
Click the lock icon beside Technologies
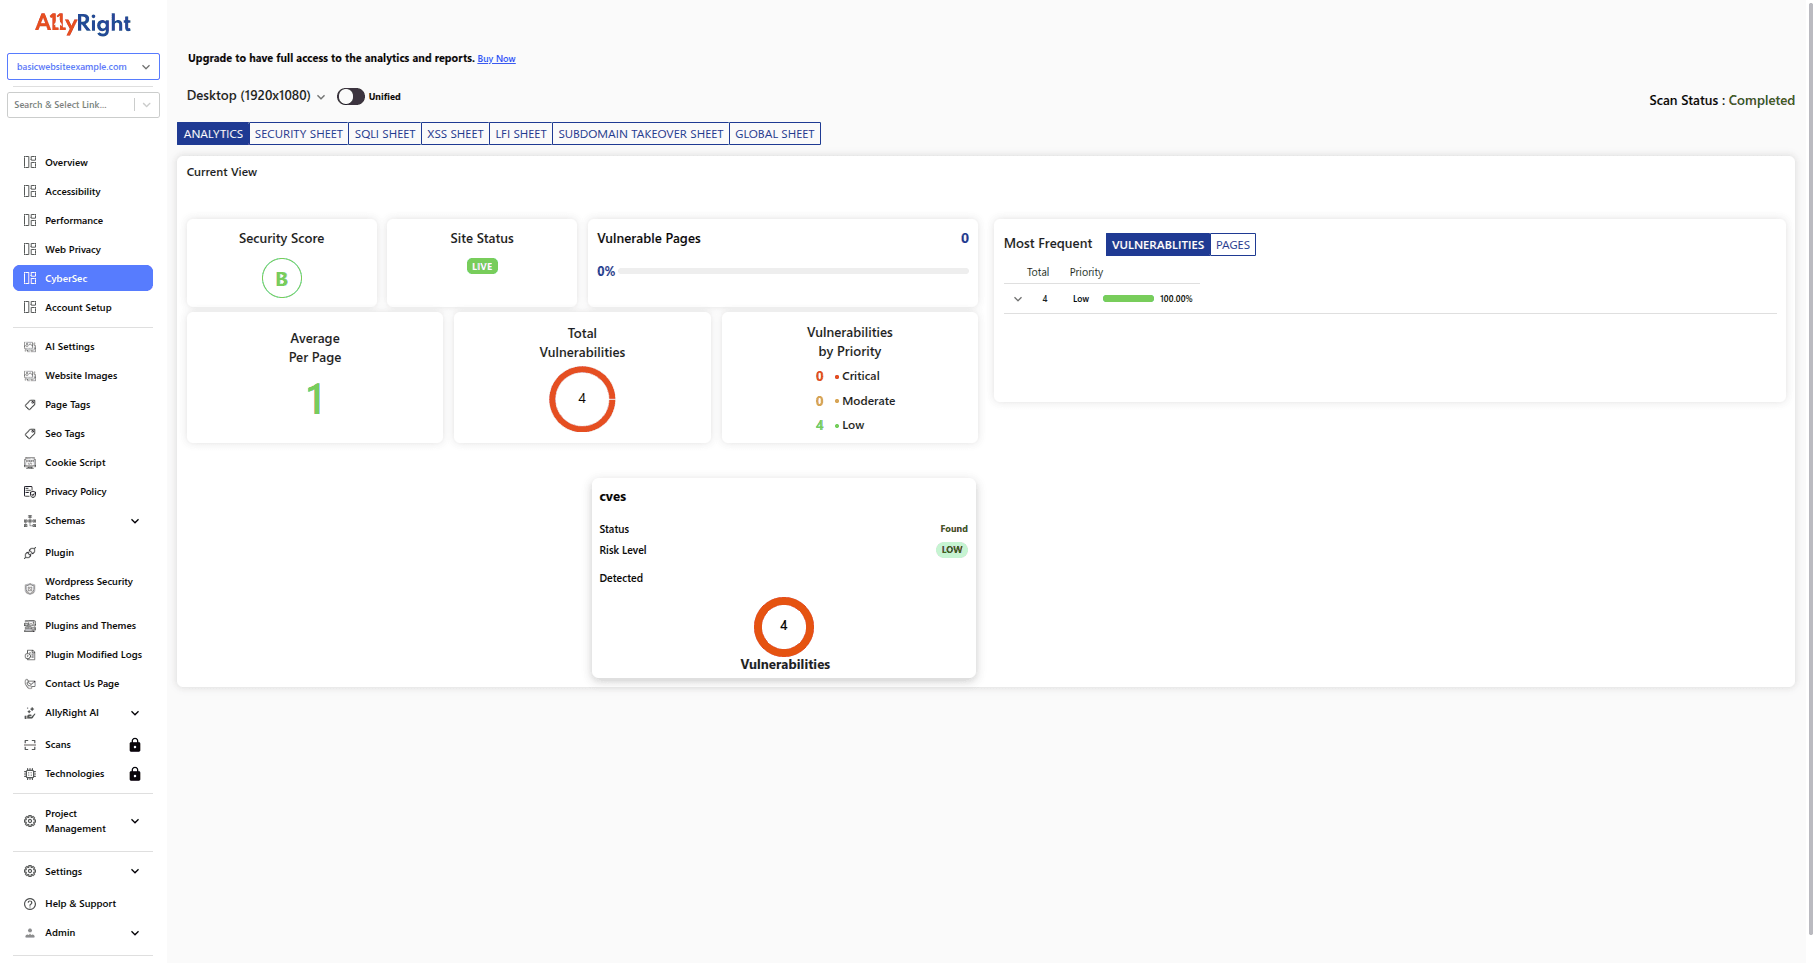click(135, 773)
